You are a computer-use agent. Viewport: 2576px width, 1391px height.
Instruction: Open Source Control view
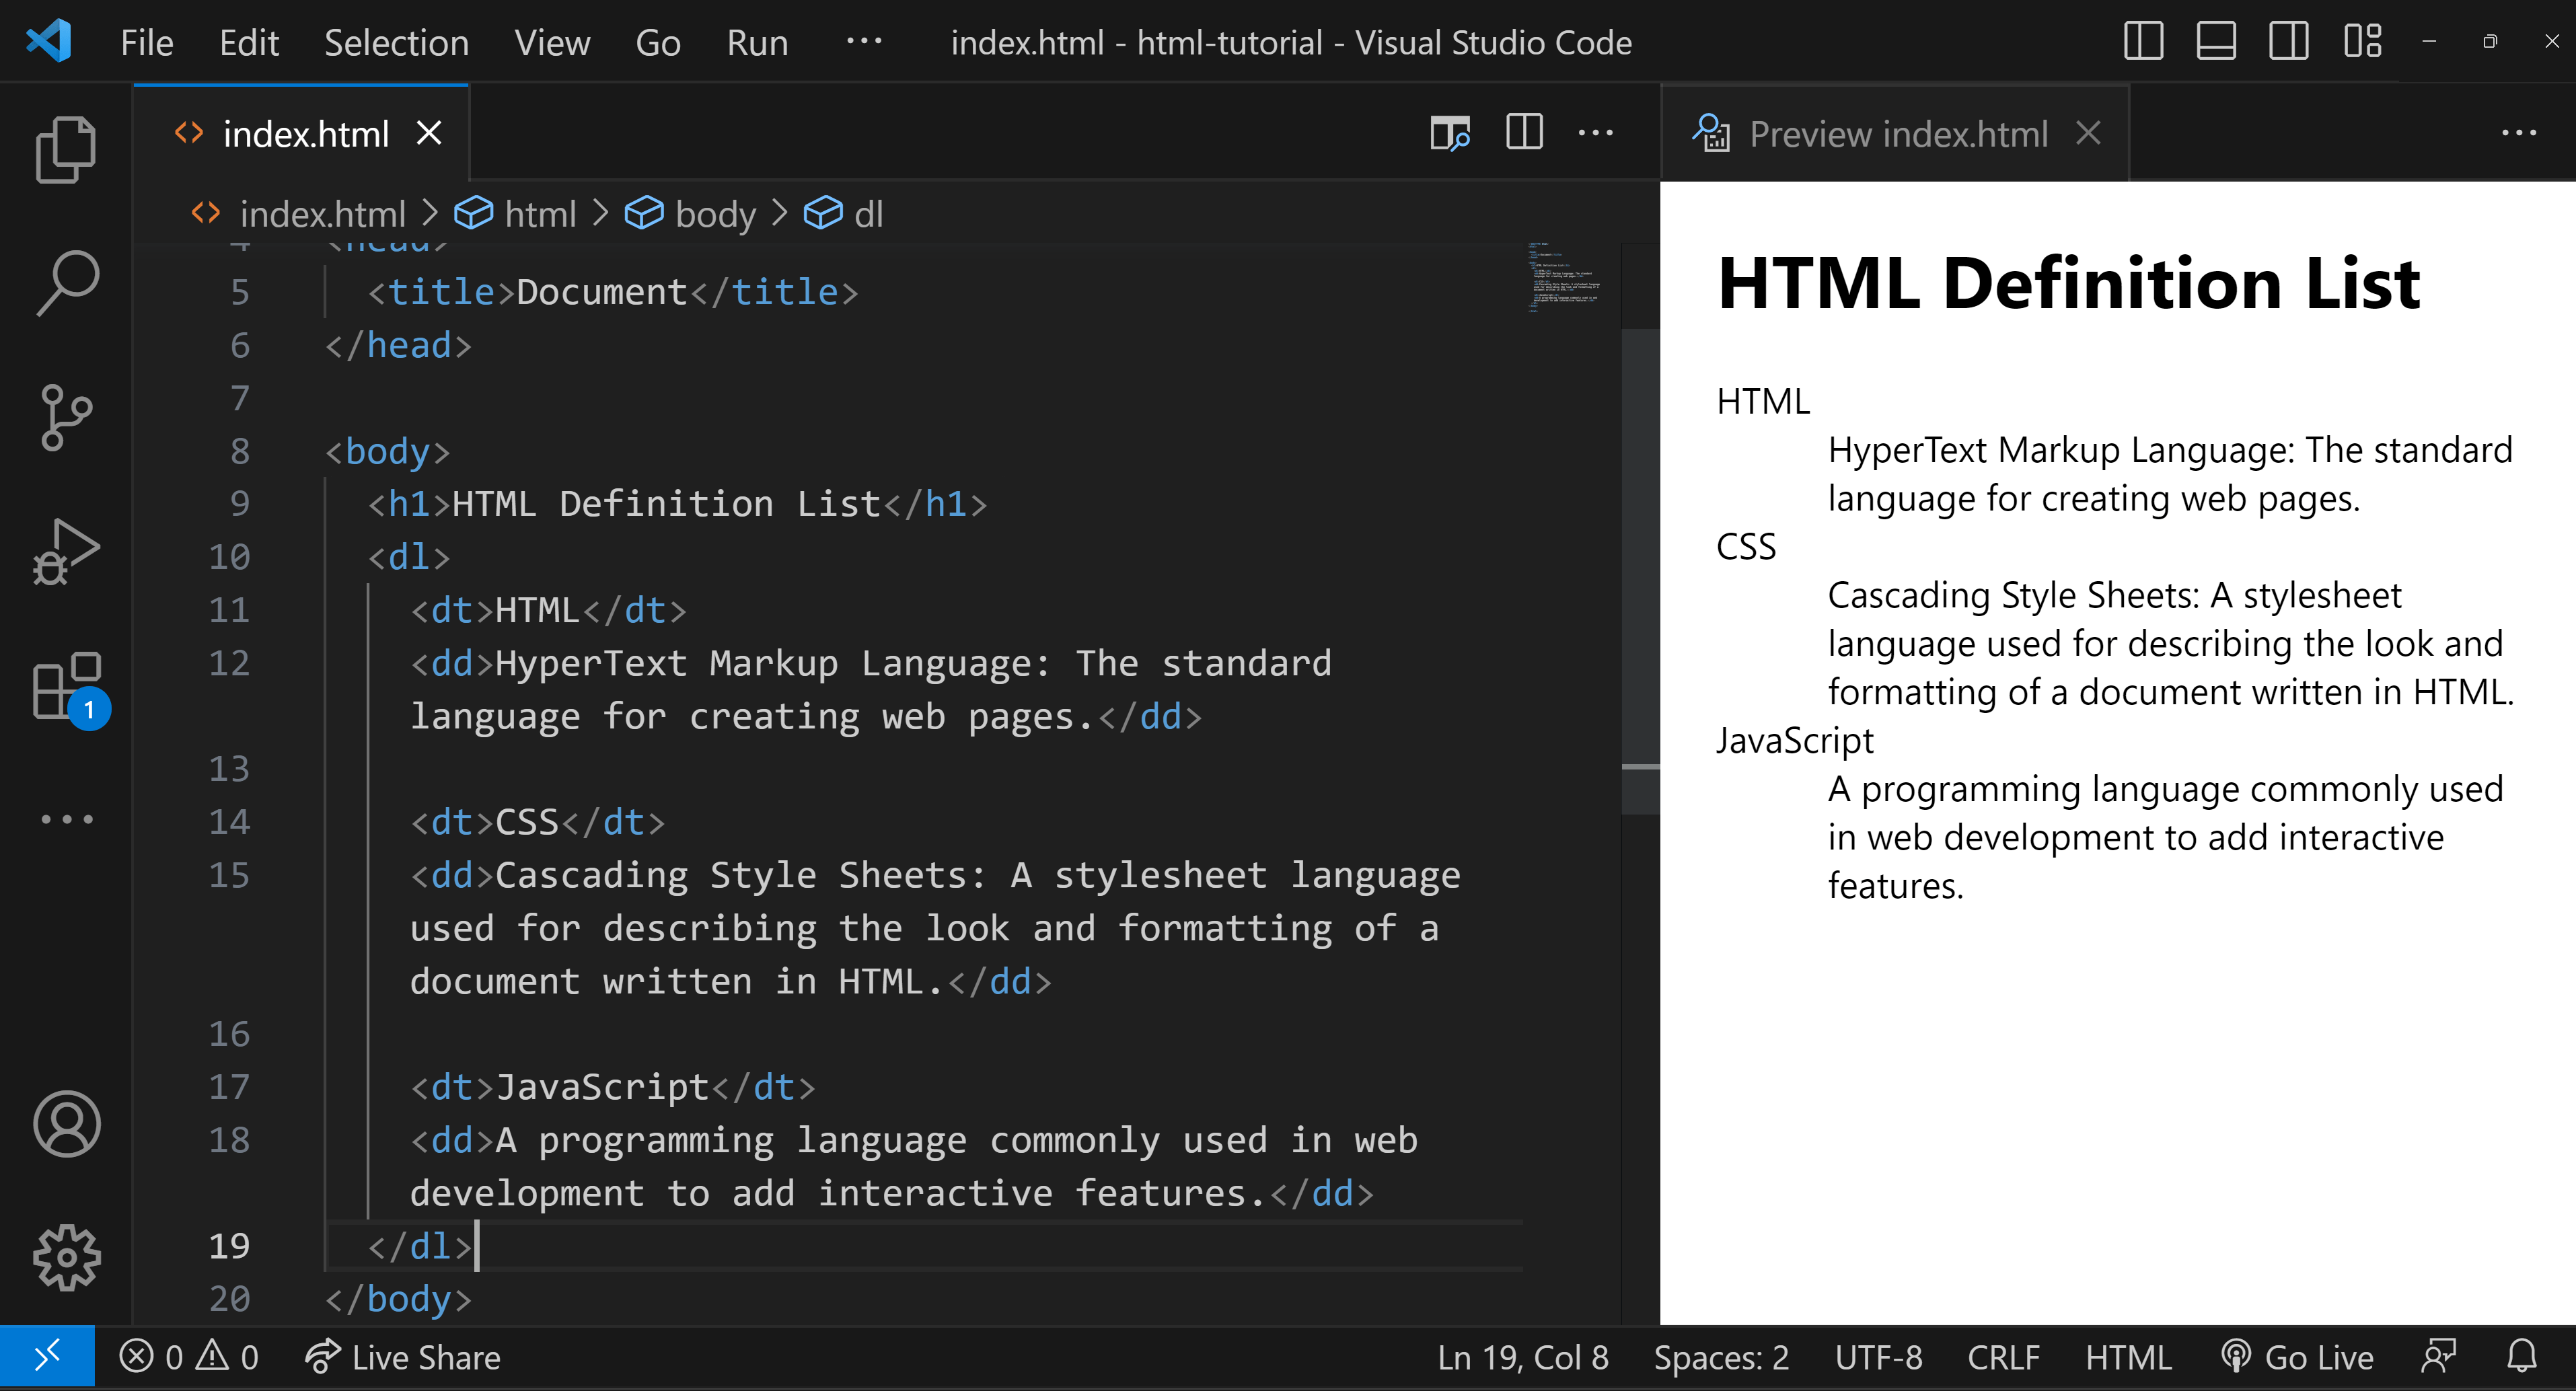66,417
